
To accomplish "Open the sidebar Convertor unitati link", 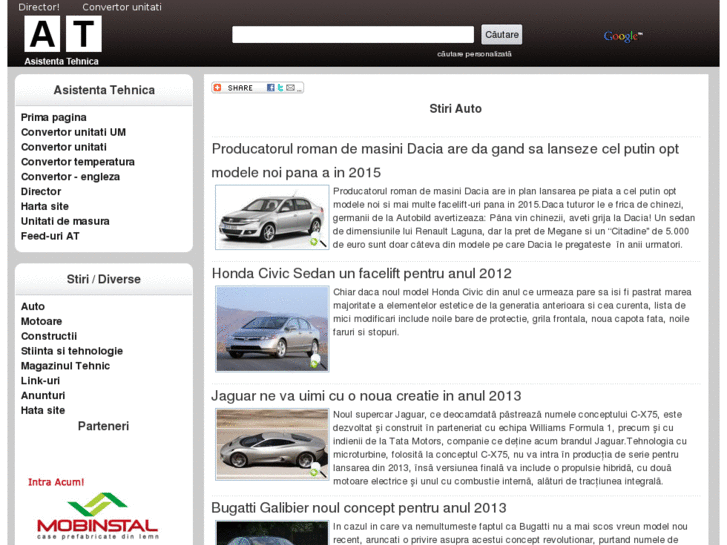I will pos(64,147).
